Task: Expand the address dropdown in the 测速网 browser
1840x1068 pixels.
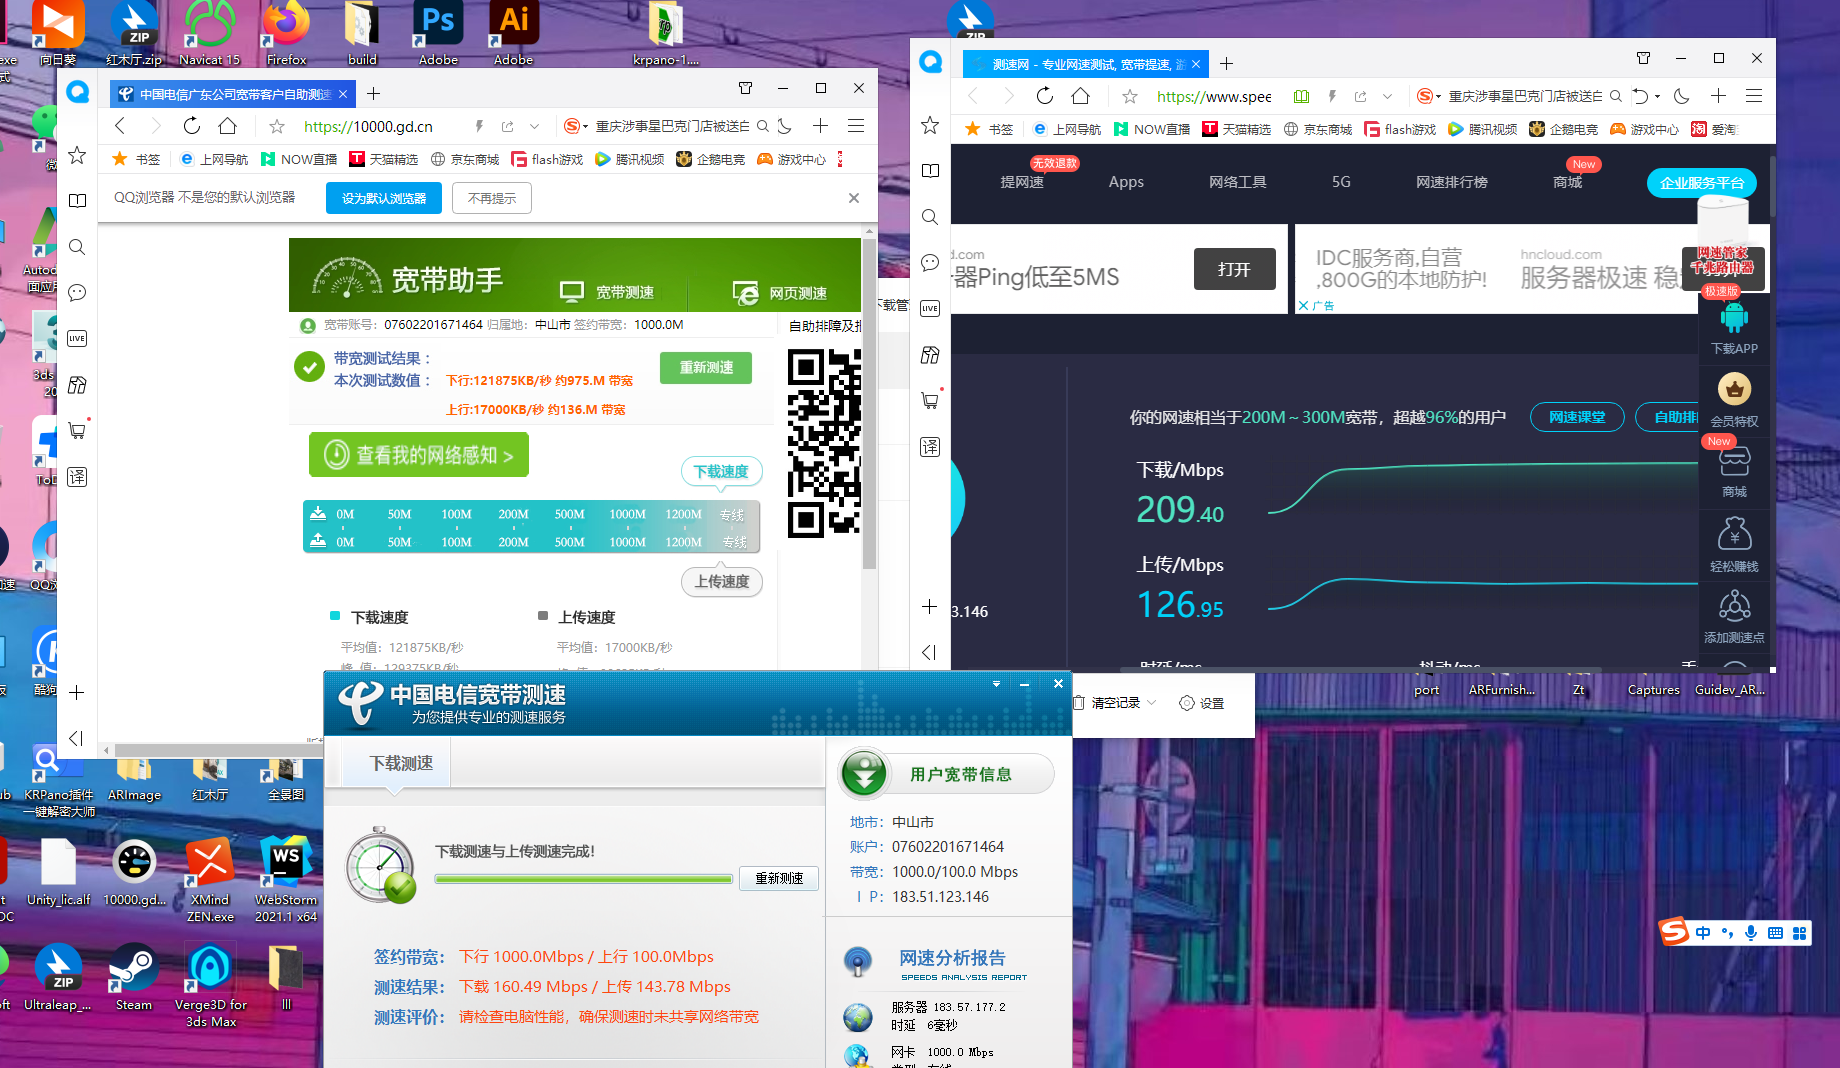Action: pos(1388,96)
